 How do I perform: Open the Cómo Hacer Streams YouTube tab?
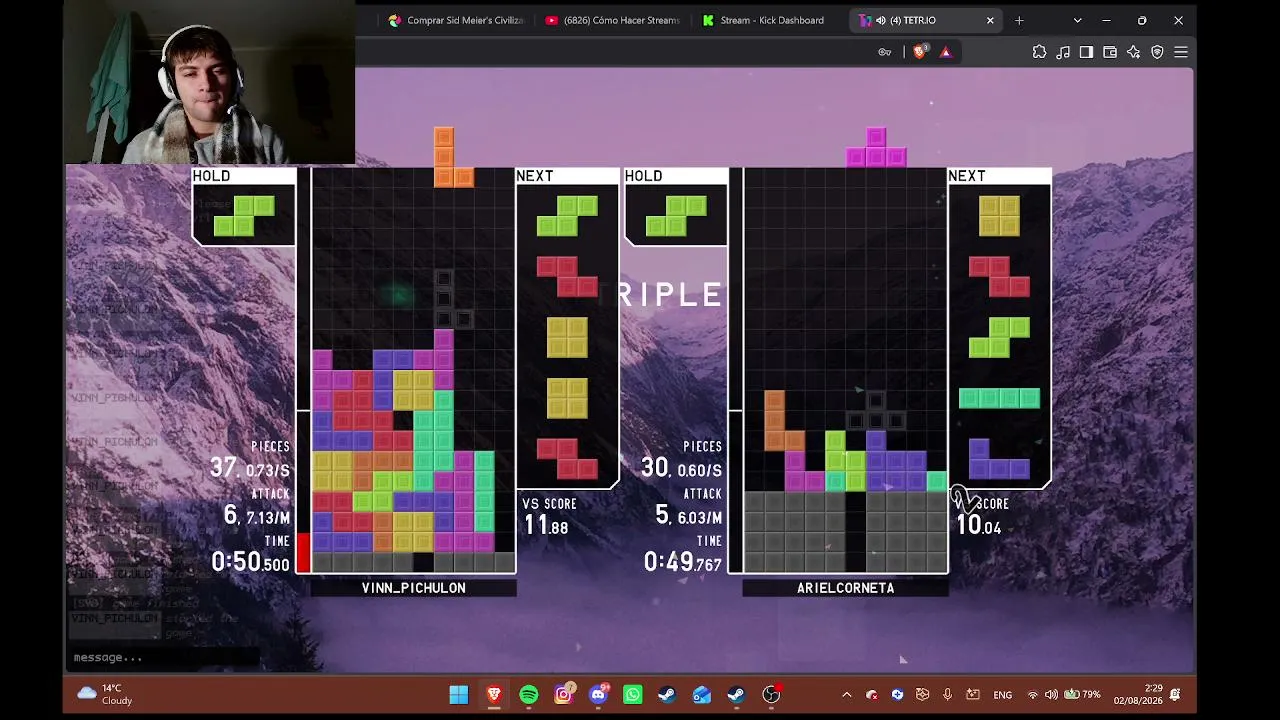(x=612, y=20)
